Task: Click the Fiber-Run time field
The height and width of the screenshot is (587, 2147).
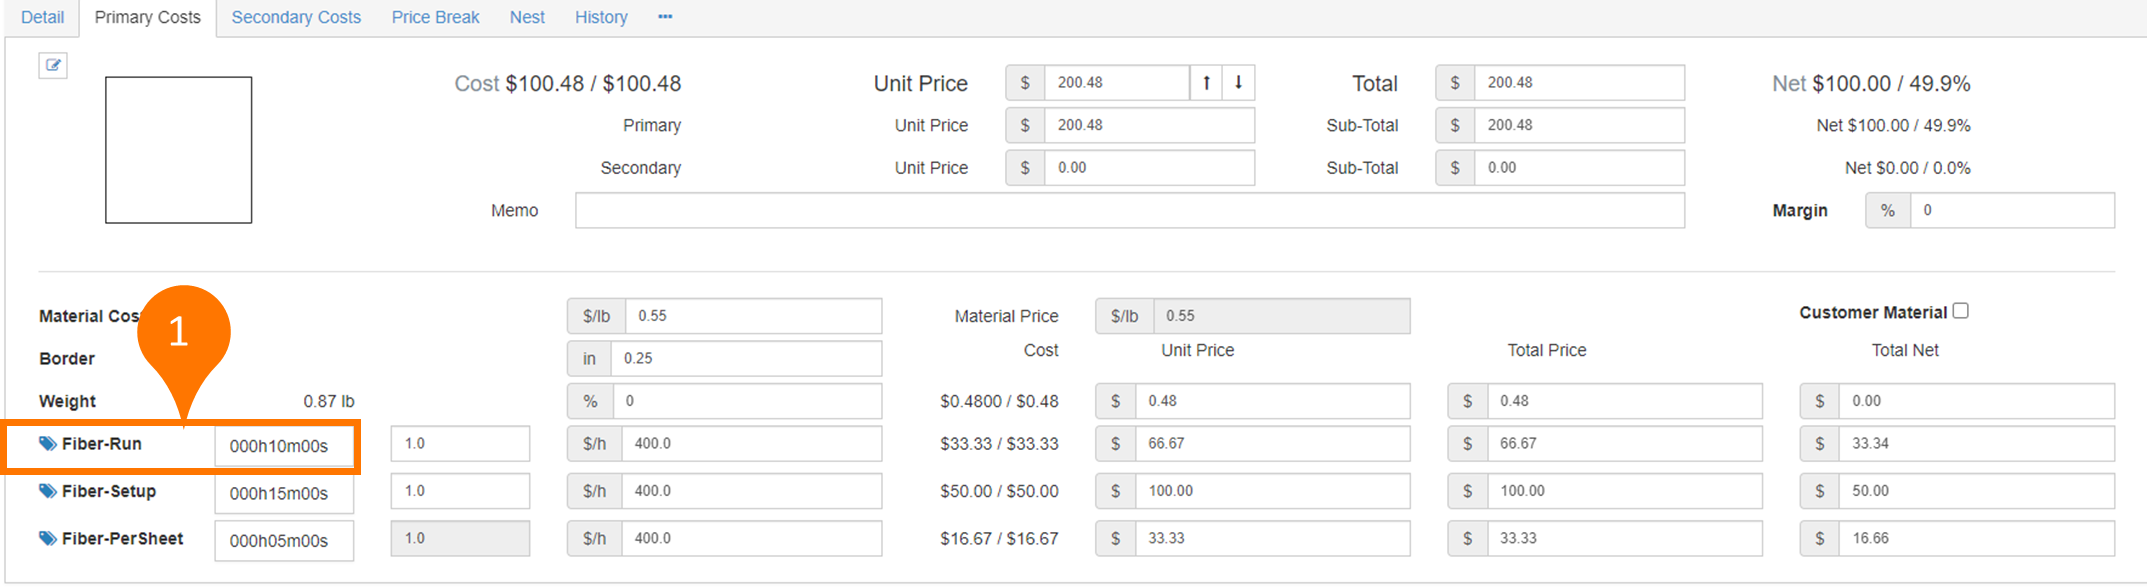Action: click(284, 446)
